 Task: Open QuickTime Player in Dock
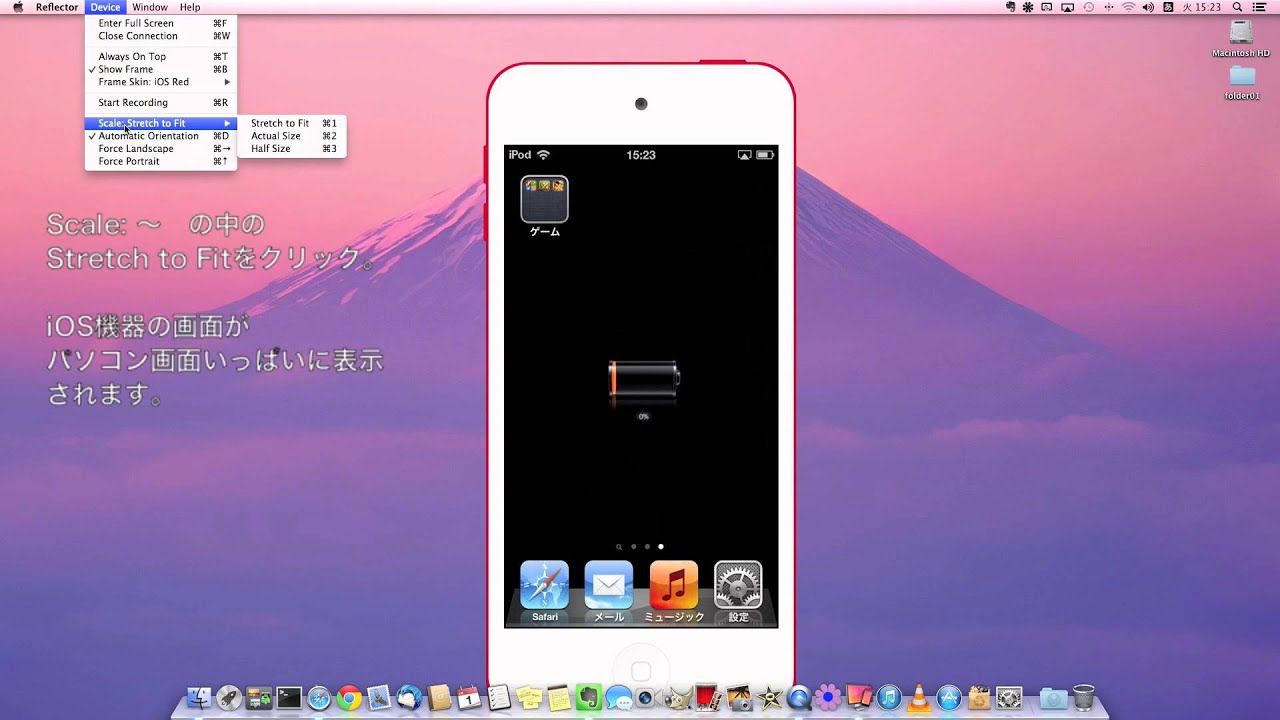798,697
